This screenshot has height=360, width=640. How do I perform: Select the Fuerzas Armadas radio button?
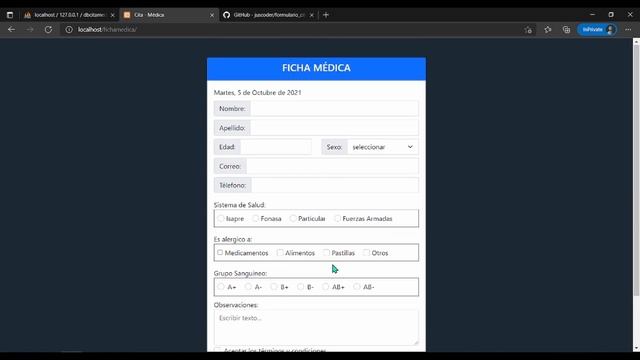338,218
